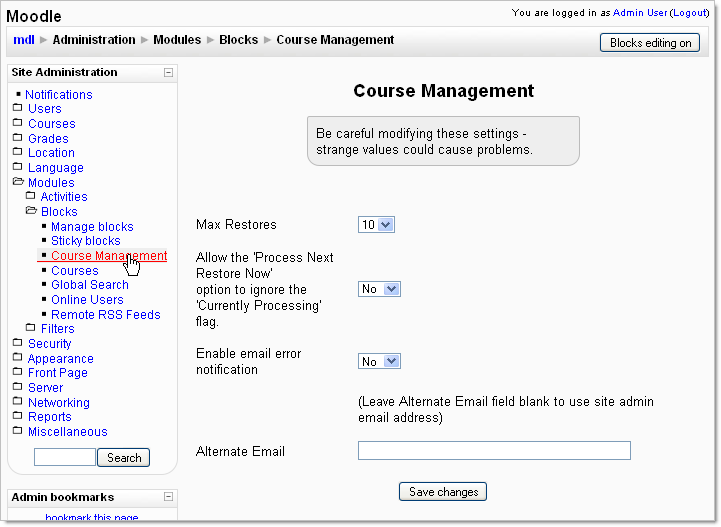721x527 pixels.
Task: Expand the Activities tree item
Action: (64, 197)
